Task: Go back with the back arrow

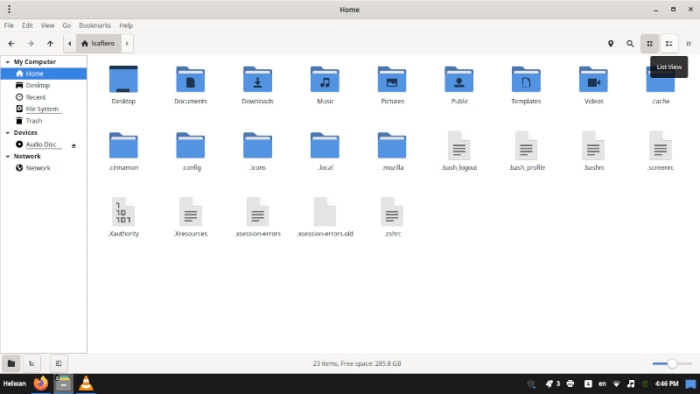Action: (x=11, y=43)
